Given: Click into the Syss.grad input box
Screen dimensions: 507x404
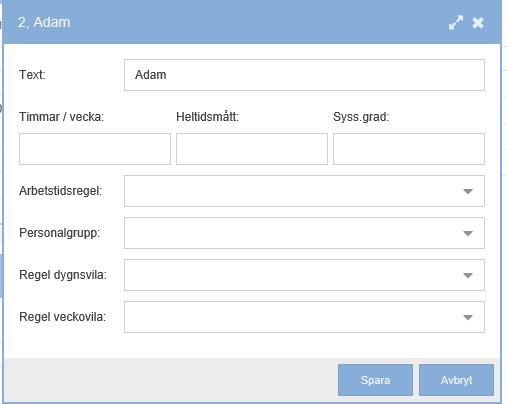Looking at the screenshot, I should click(x=409, y=149).
